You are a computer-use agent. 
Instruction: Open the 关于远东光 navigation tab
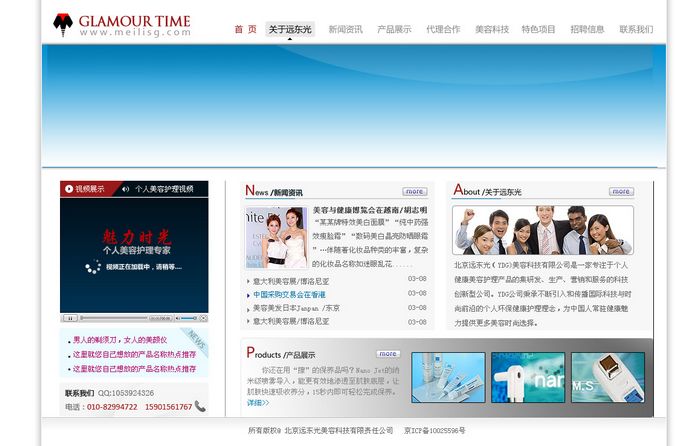[x=290, y=30]
